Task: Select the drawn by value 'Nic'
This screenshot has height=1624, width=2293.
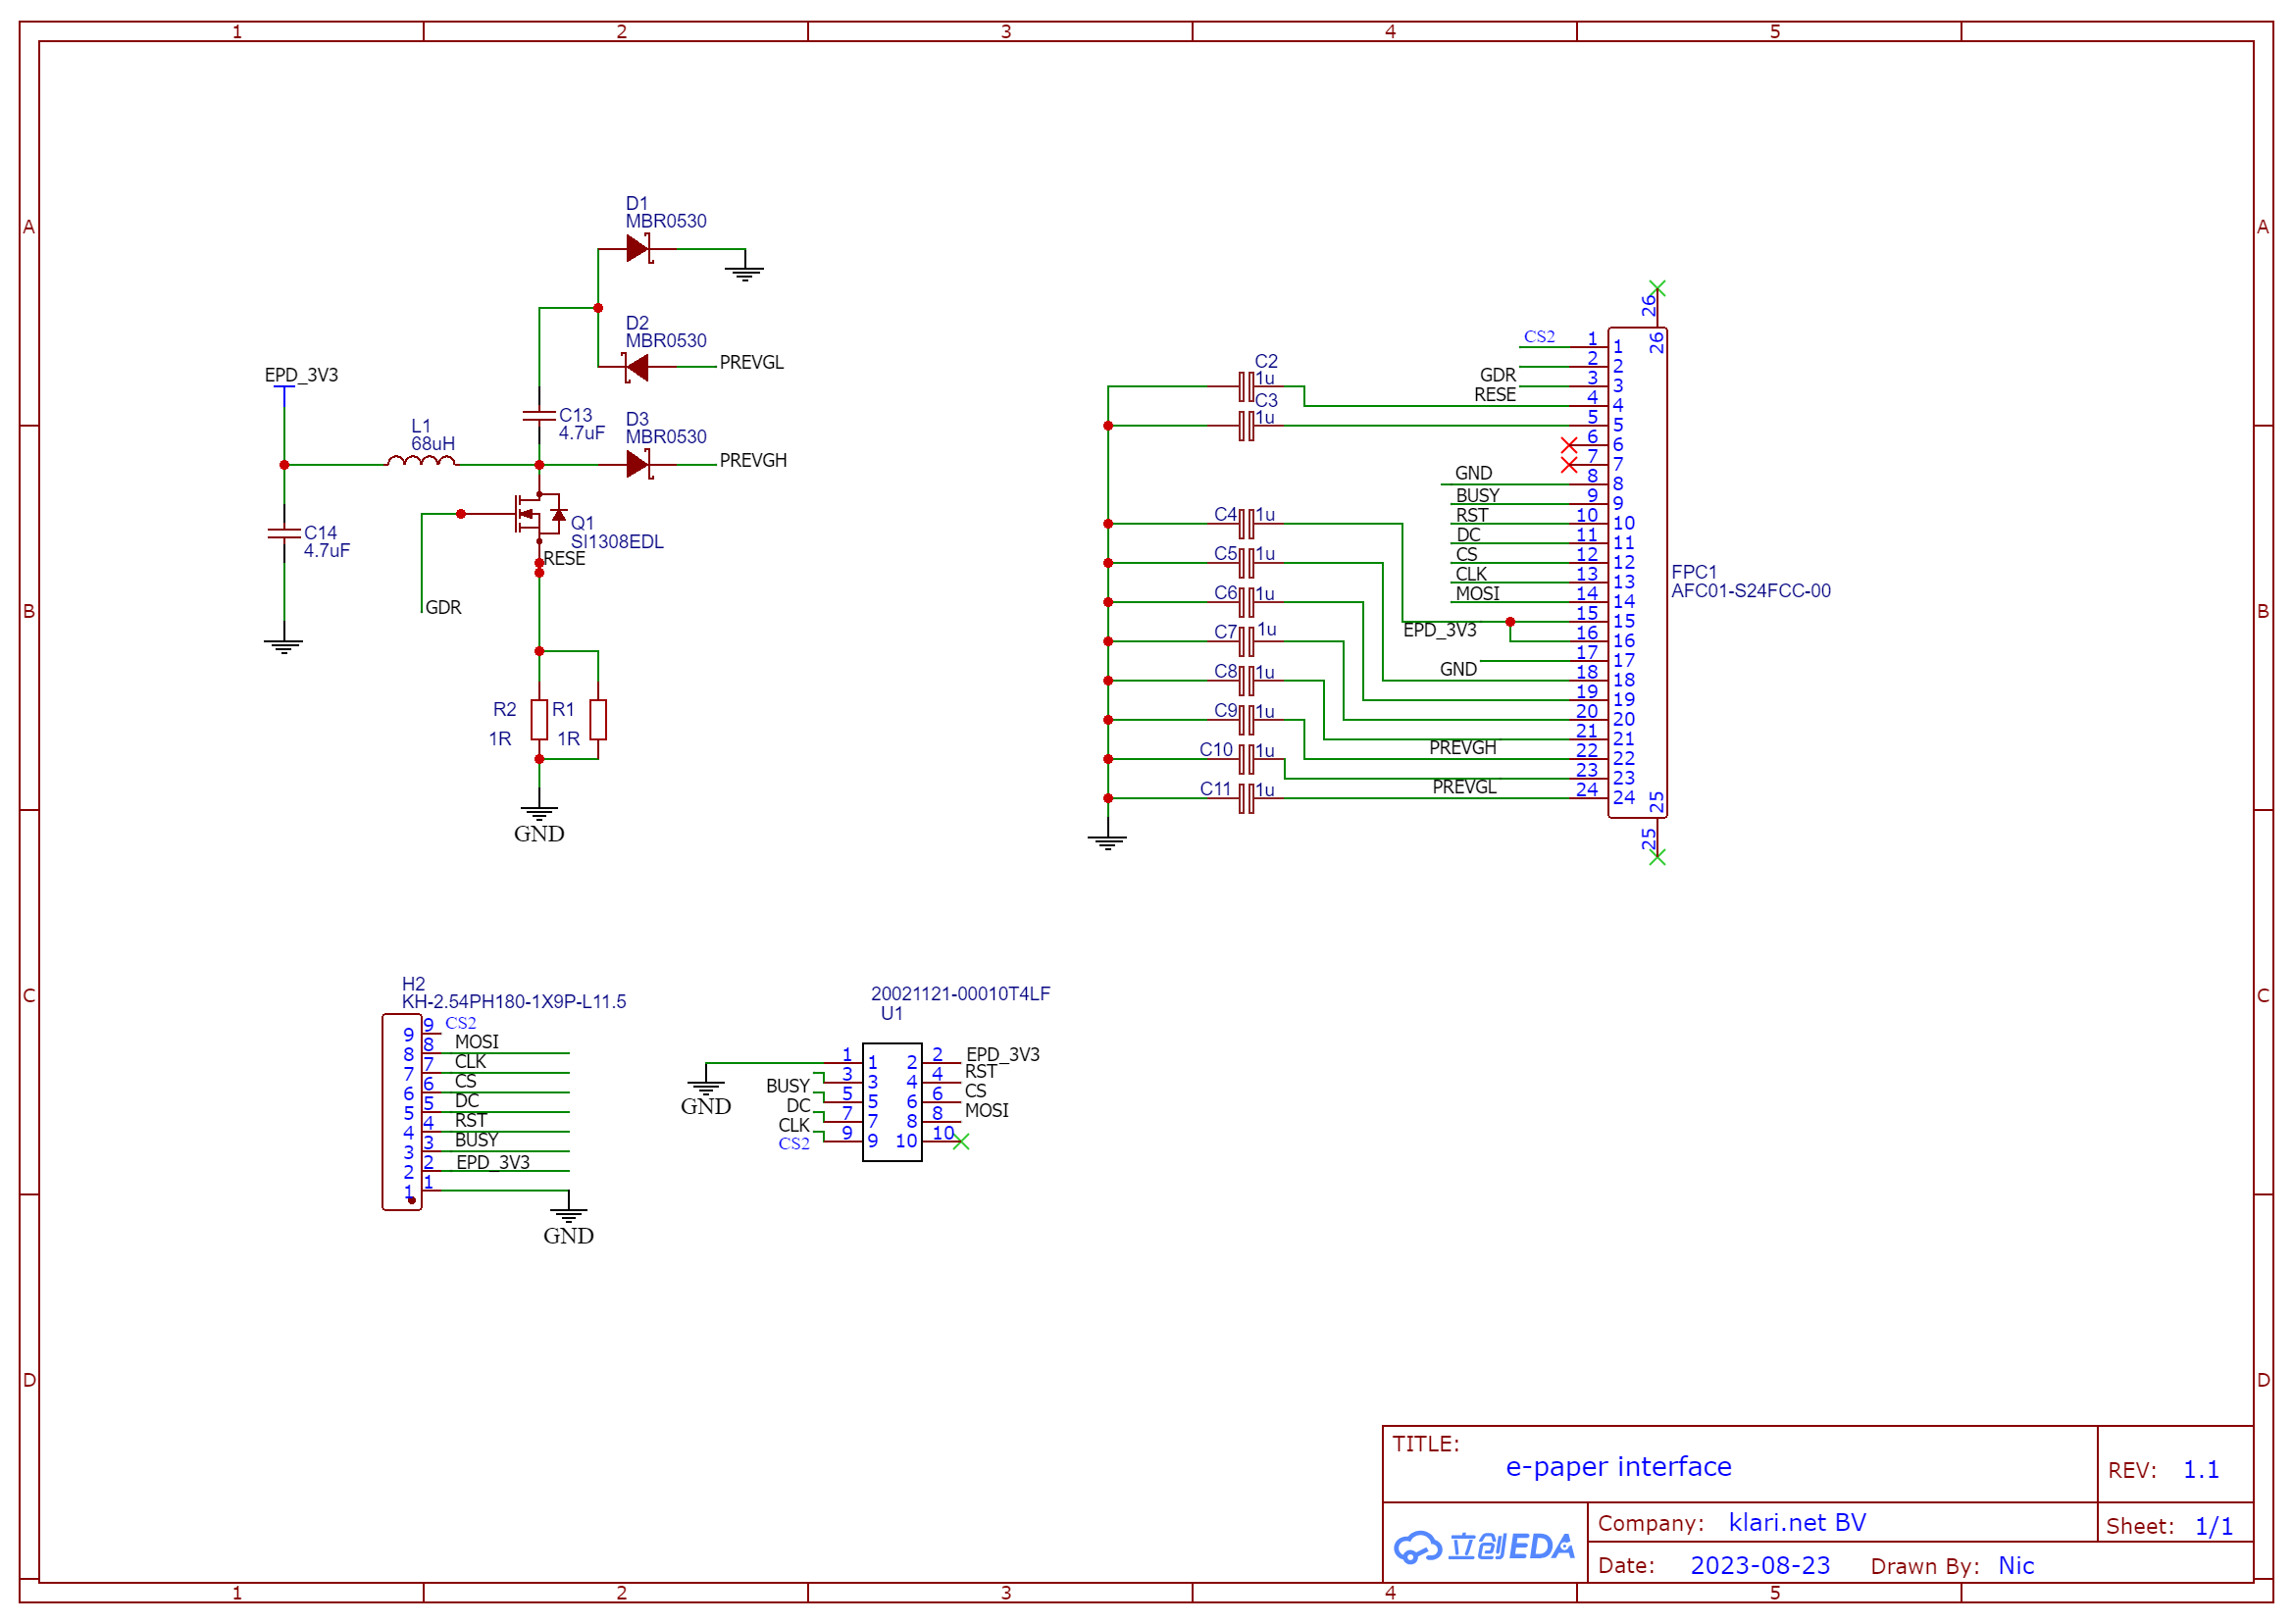Action: [x=2017, y=1566]
